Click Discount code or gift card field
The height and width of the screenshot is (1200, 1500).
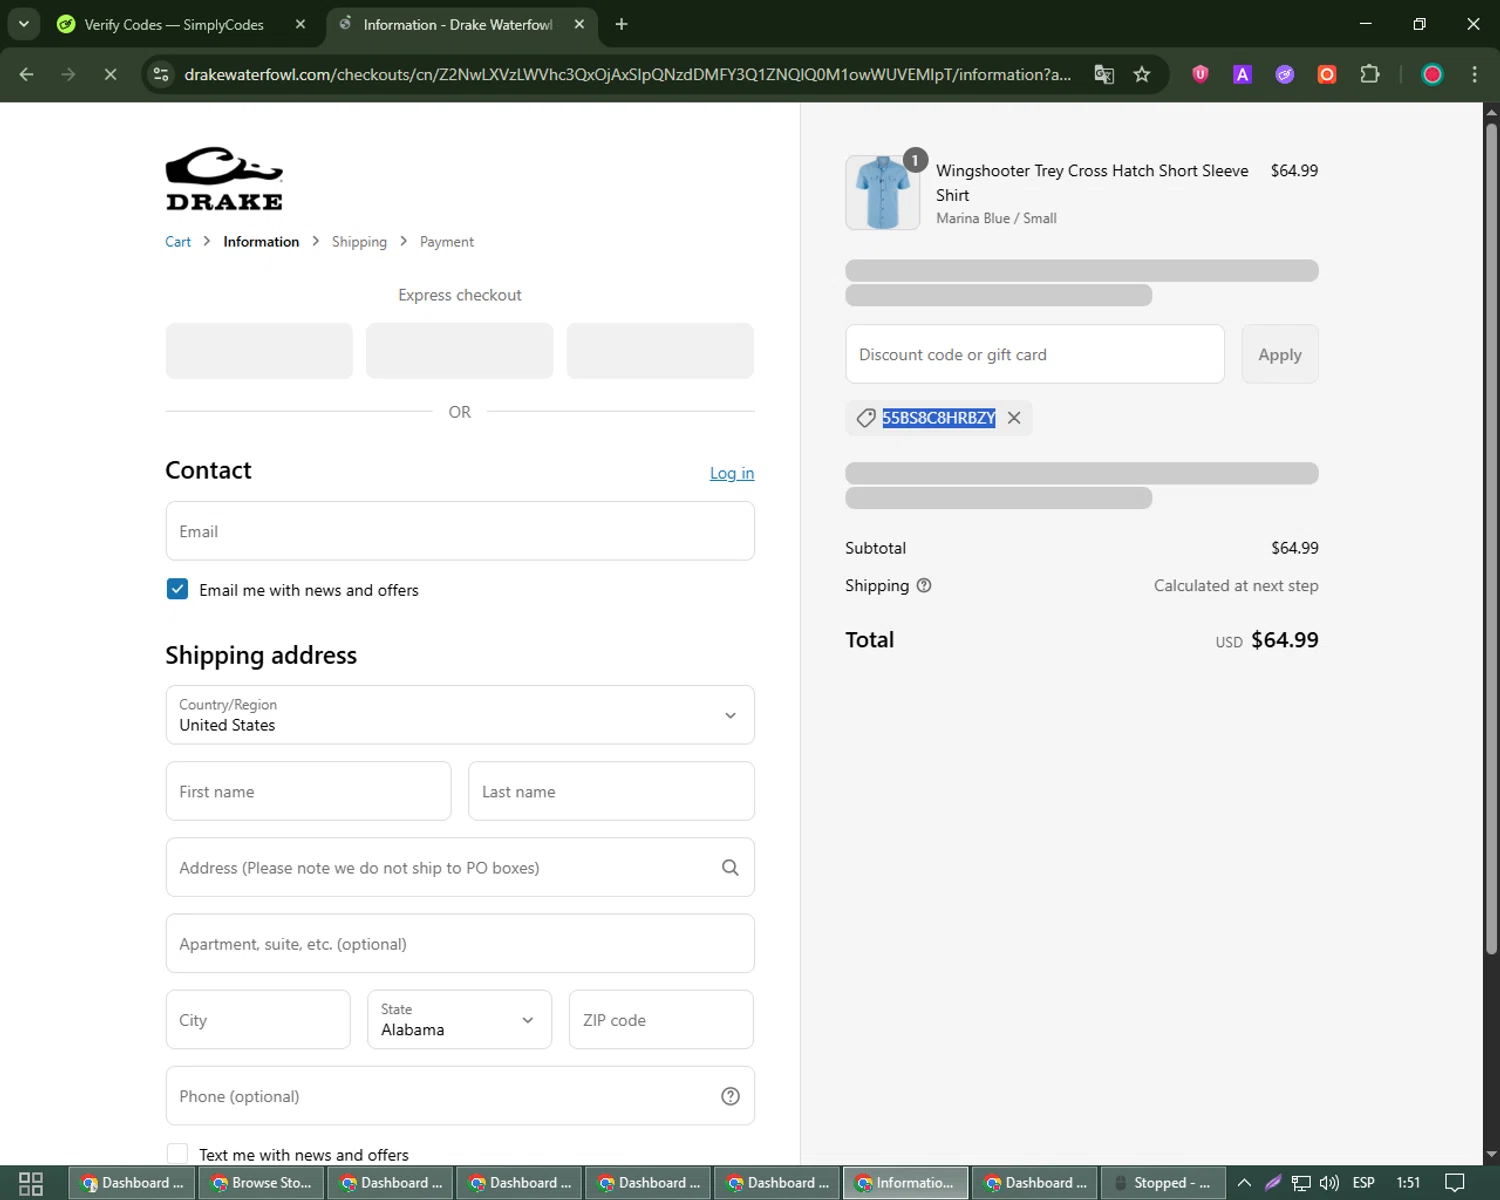tap(1035, 354)
